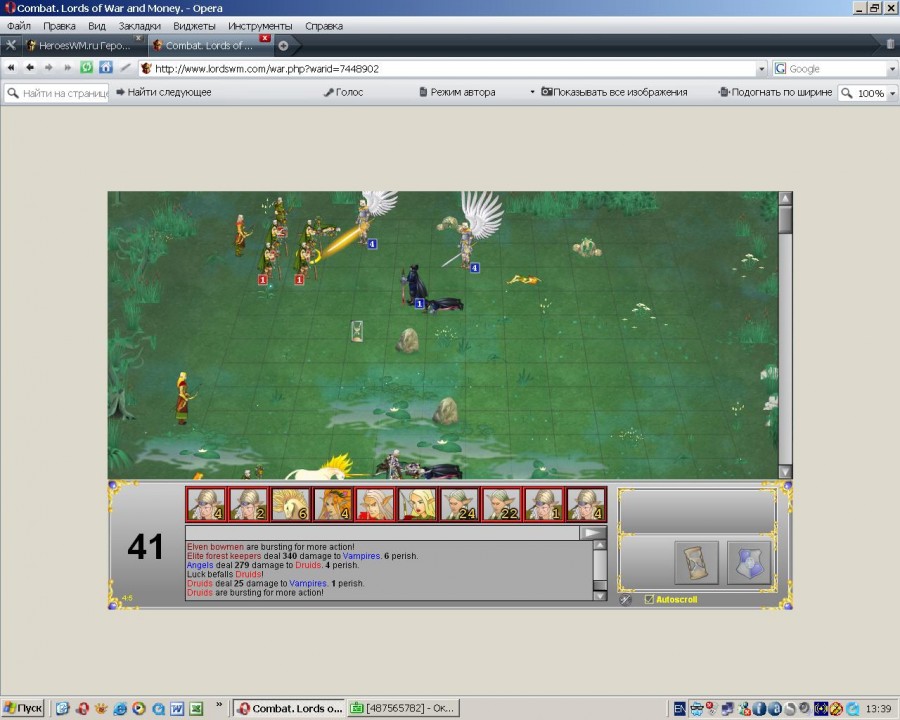Click the browser Back arrow
Screen dimensions: 900x720
pos(30,68)
